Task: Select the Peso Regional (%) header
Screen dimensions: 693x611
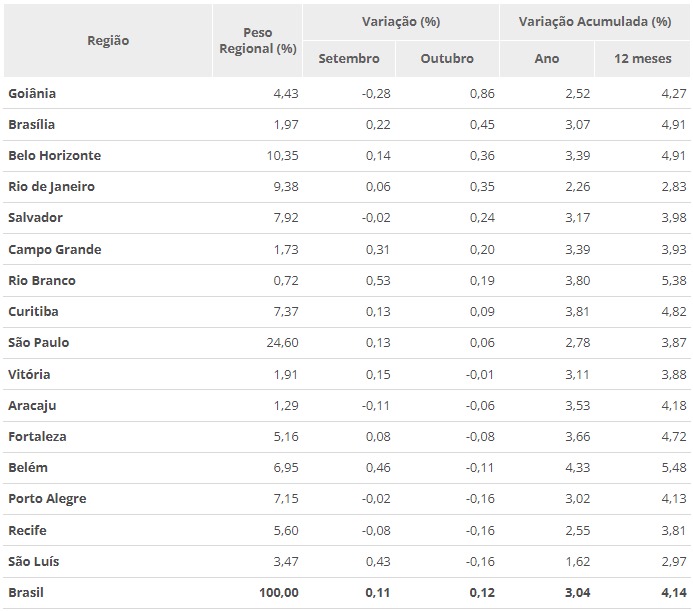Action: click(258, 41)
